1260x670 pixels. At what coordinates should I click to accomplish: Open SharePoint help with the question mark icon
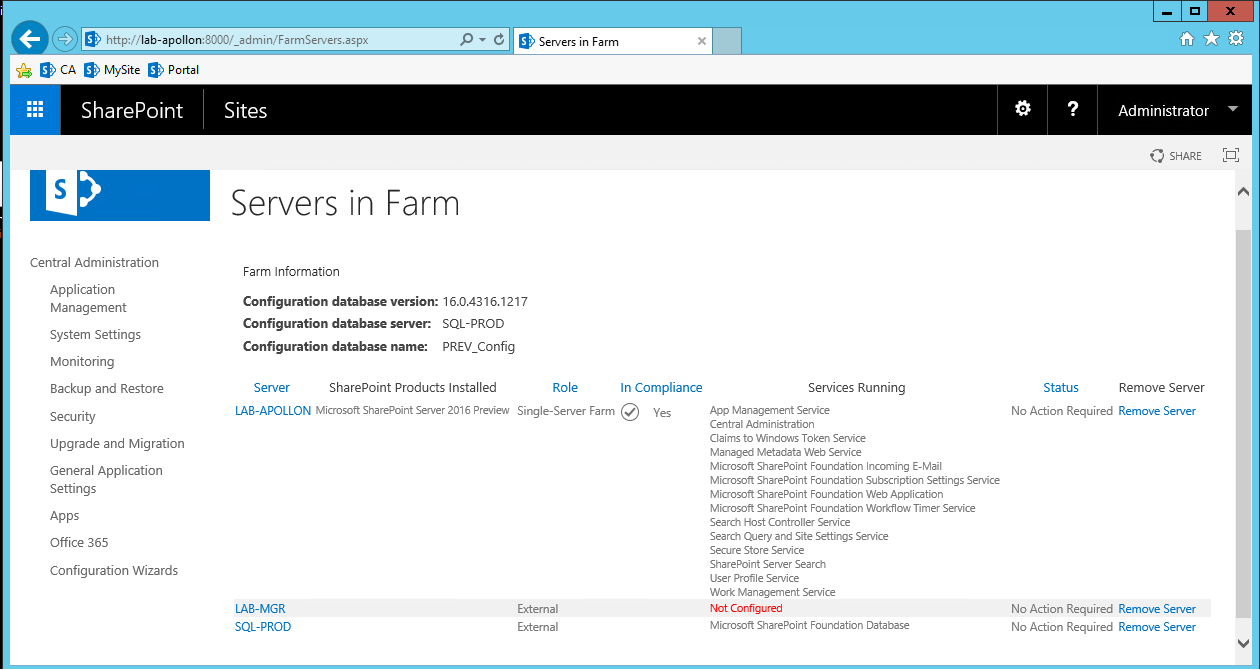pos(1072,109)
